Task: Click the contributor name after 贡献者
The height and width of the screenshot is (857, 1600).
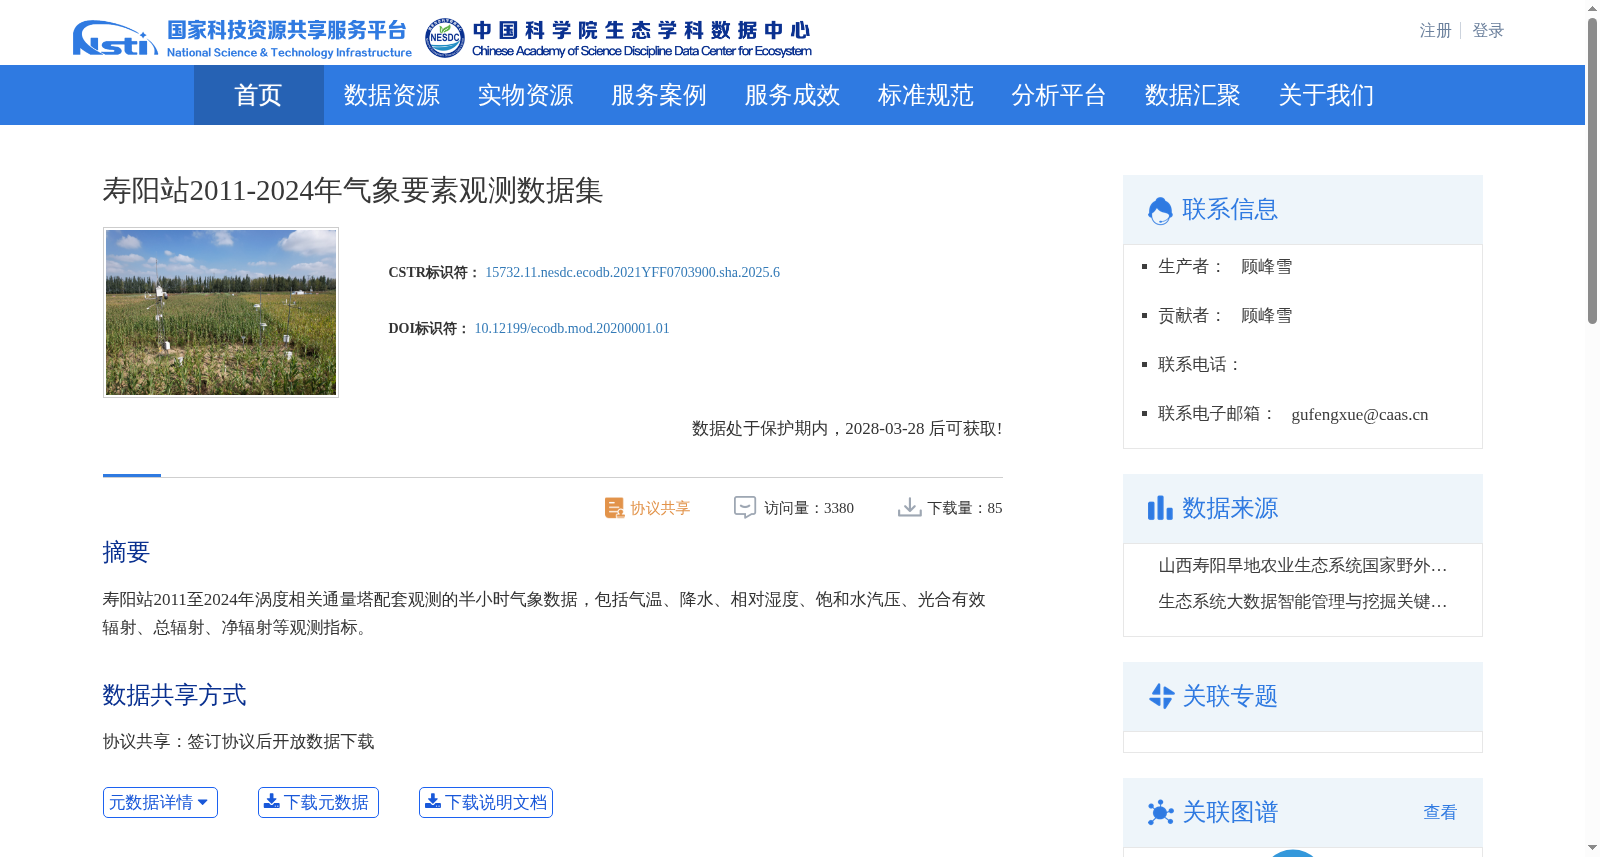Action: pyautogui.click(x=1266, y=315)
